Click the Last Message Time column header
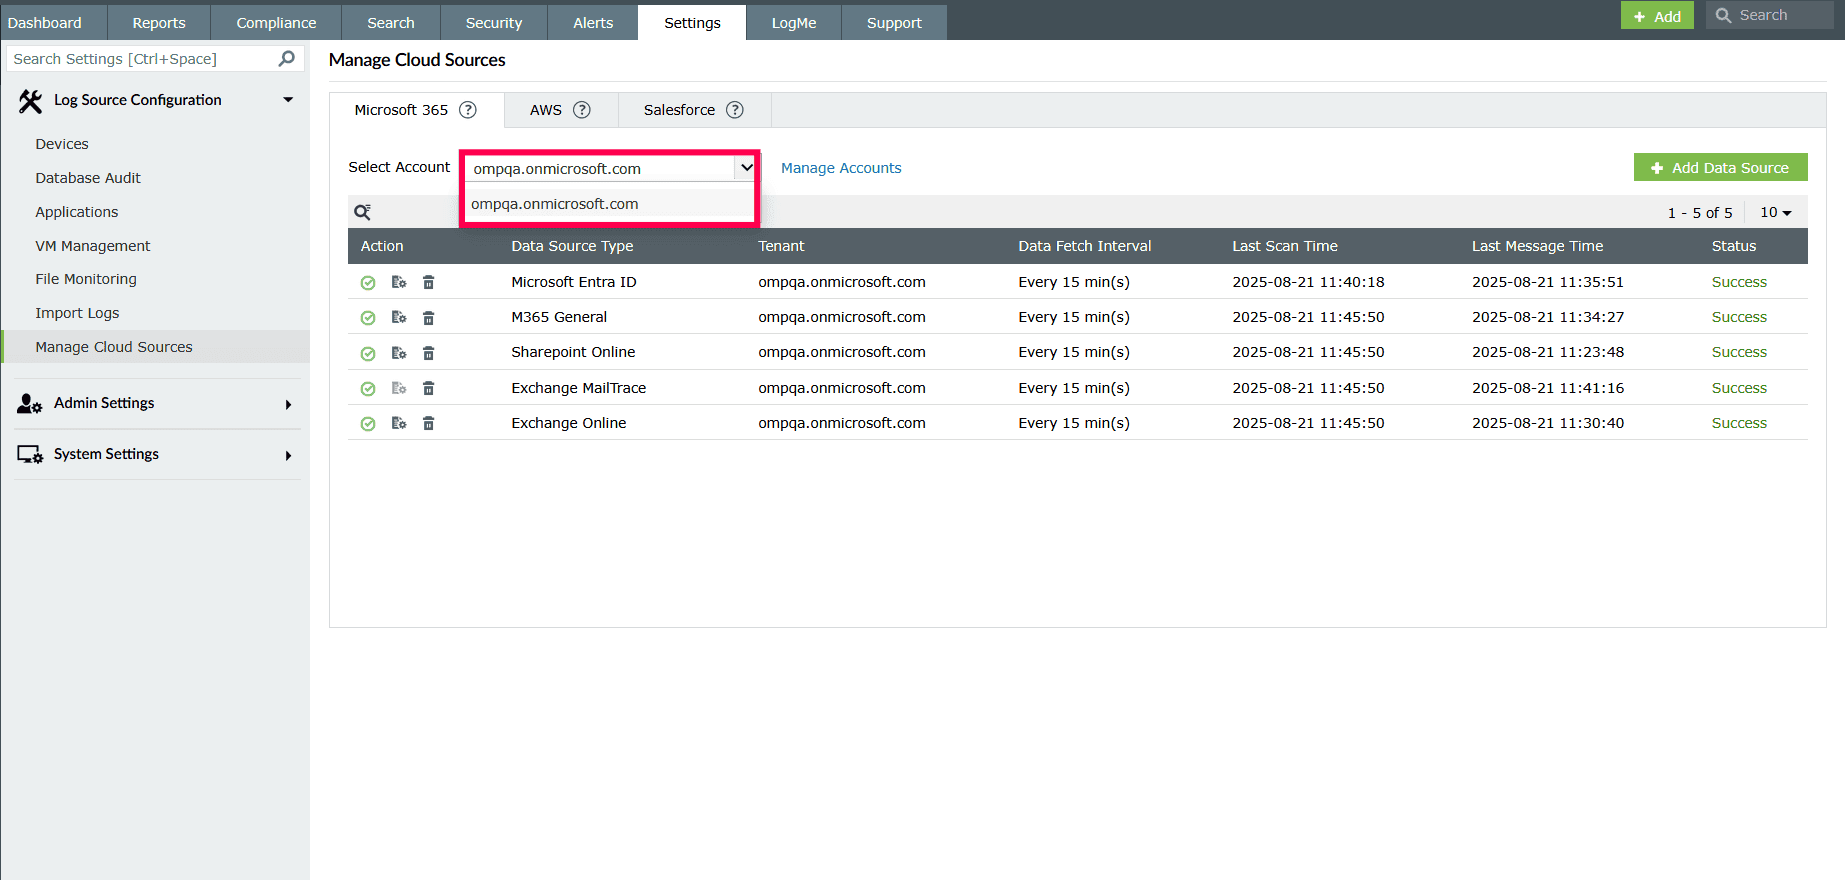The image size is (1845, 880). click(1537, 246)
